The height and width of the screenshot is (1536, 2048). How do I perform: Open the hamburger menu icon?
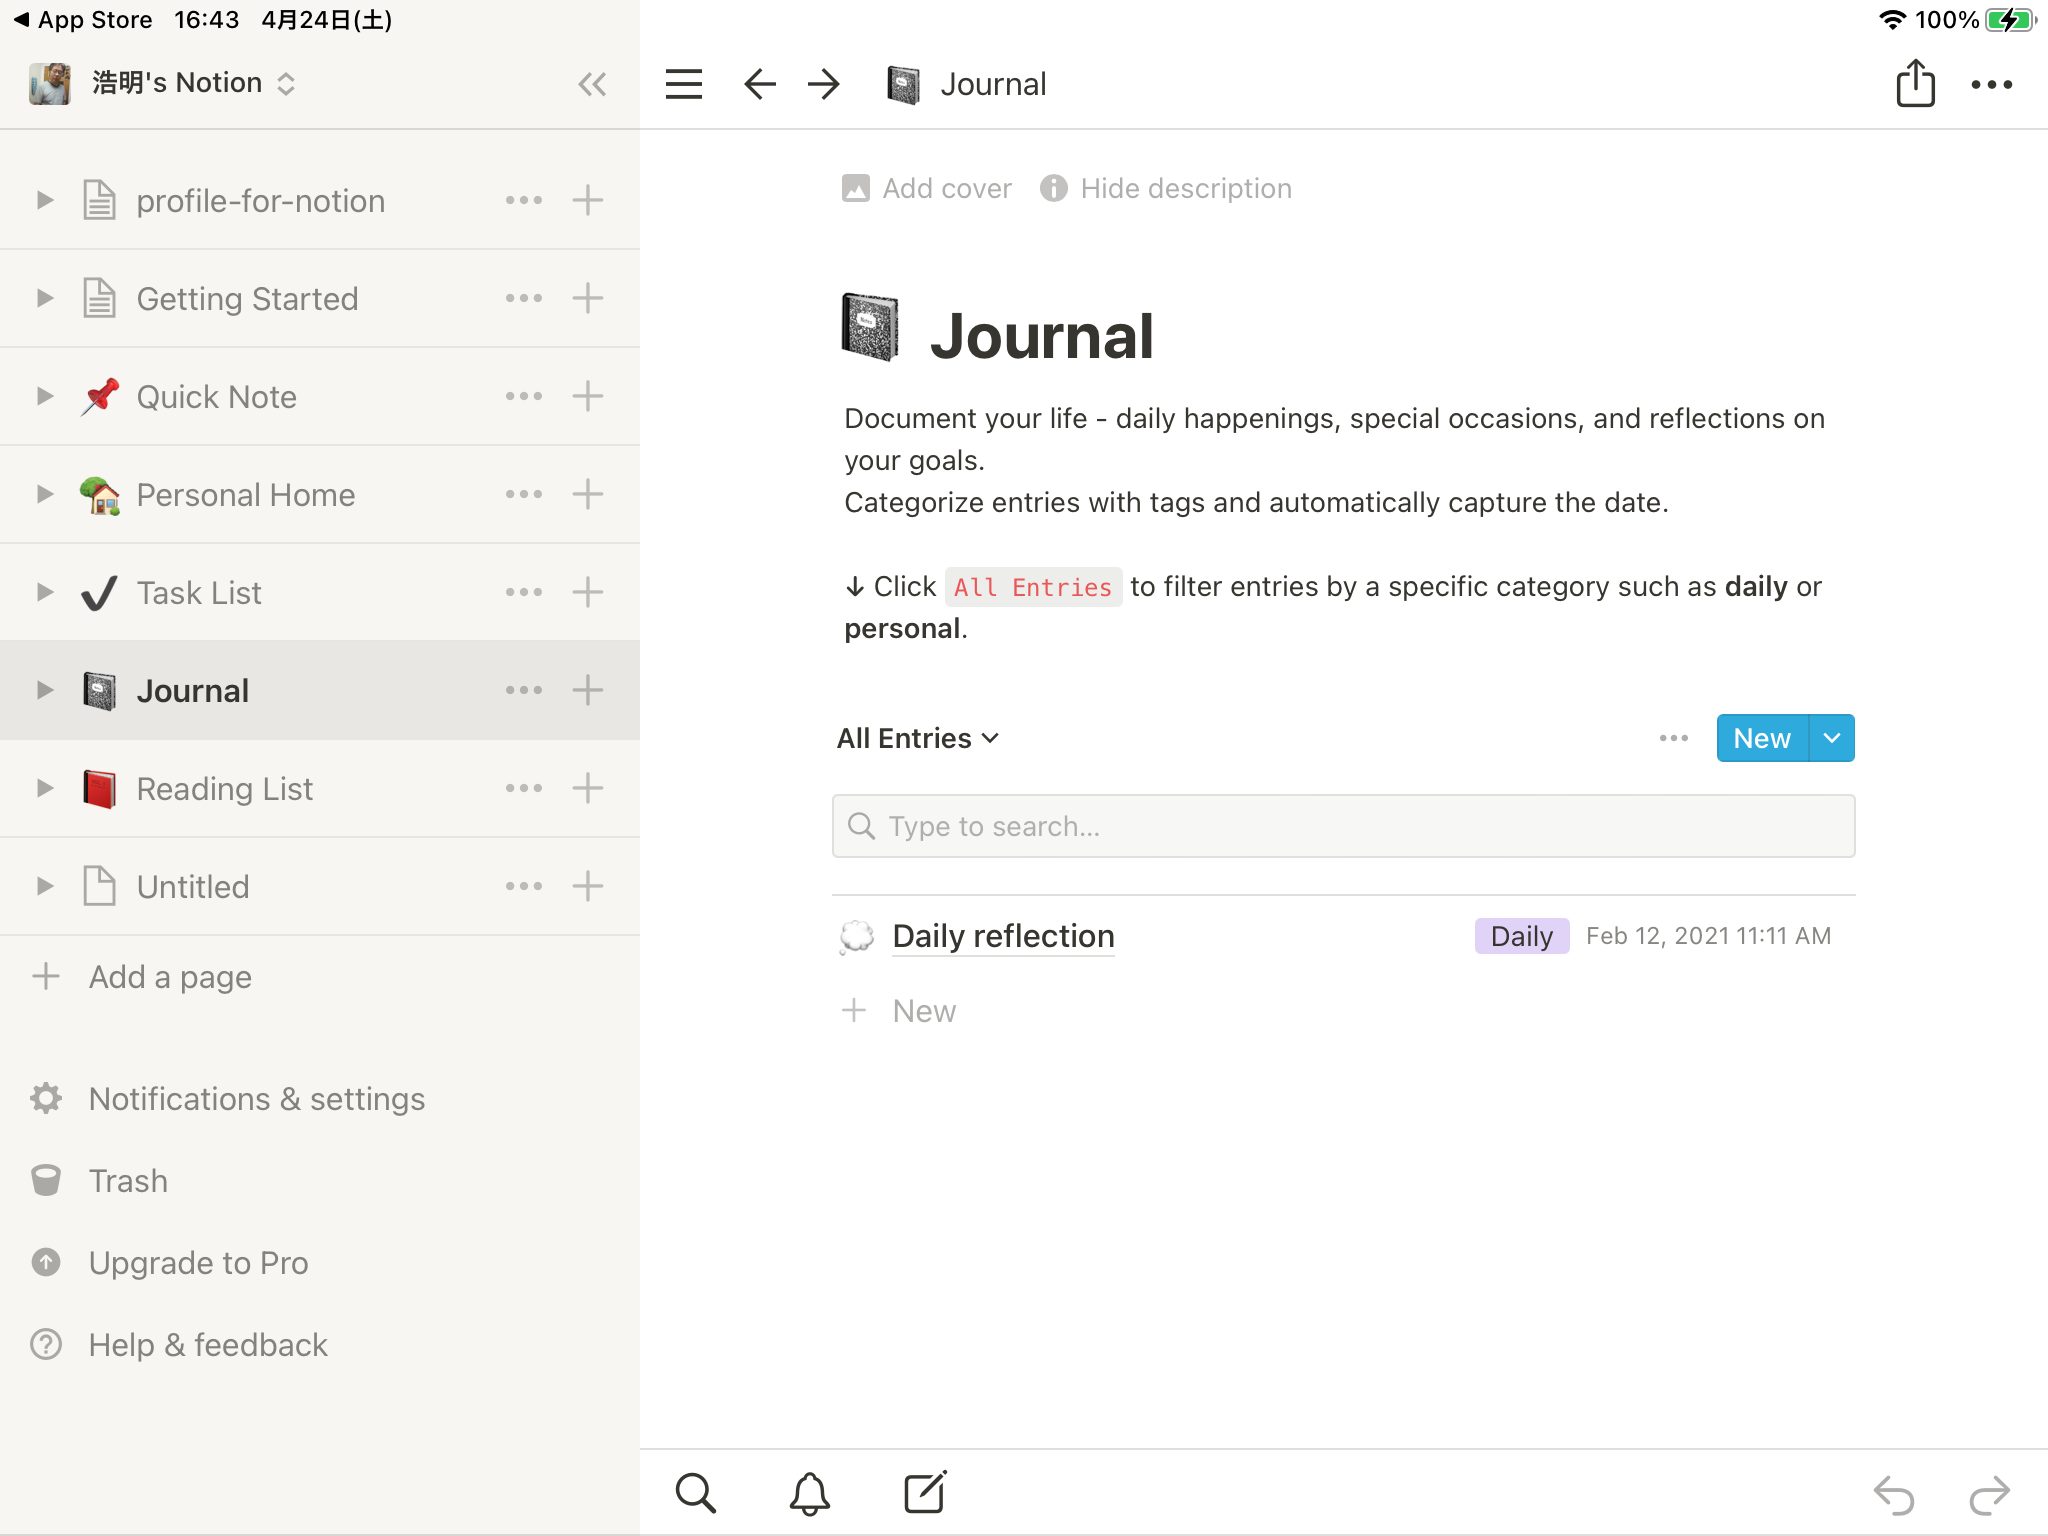[x=684, y=84]
